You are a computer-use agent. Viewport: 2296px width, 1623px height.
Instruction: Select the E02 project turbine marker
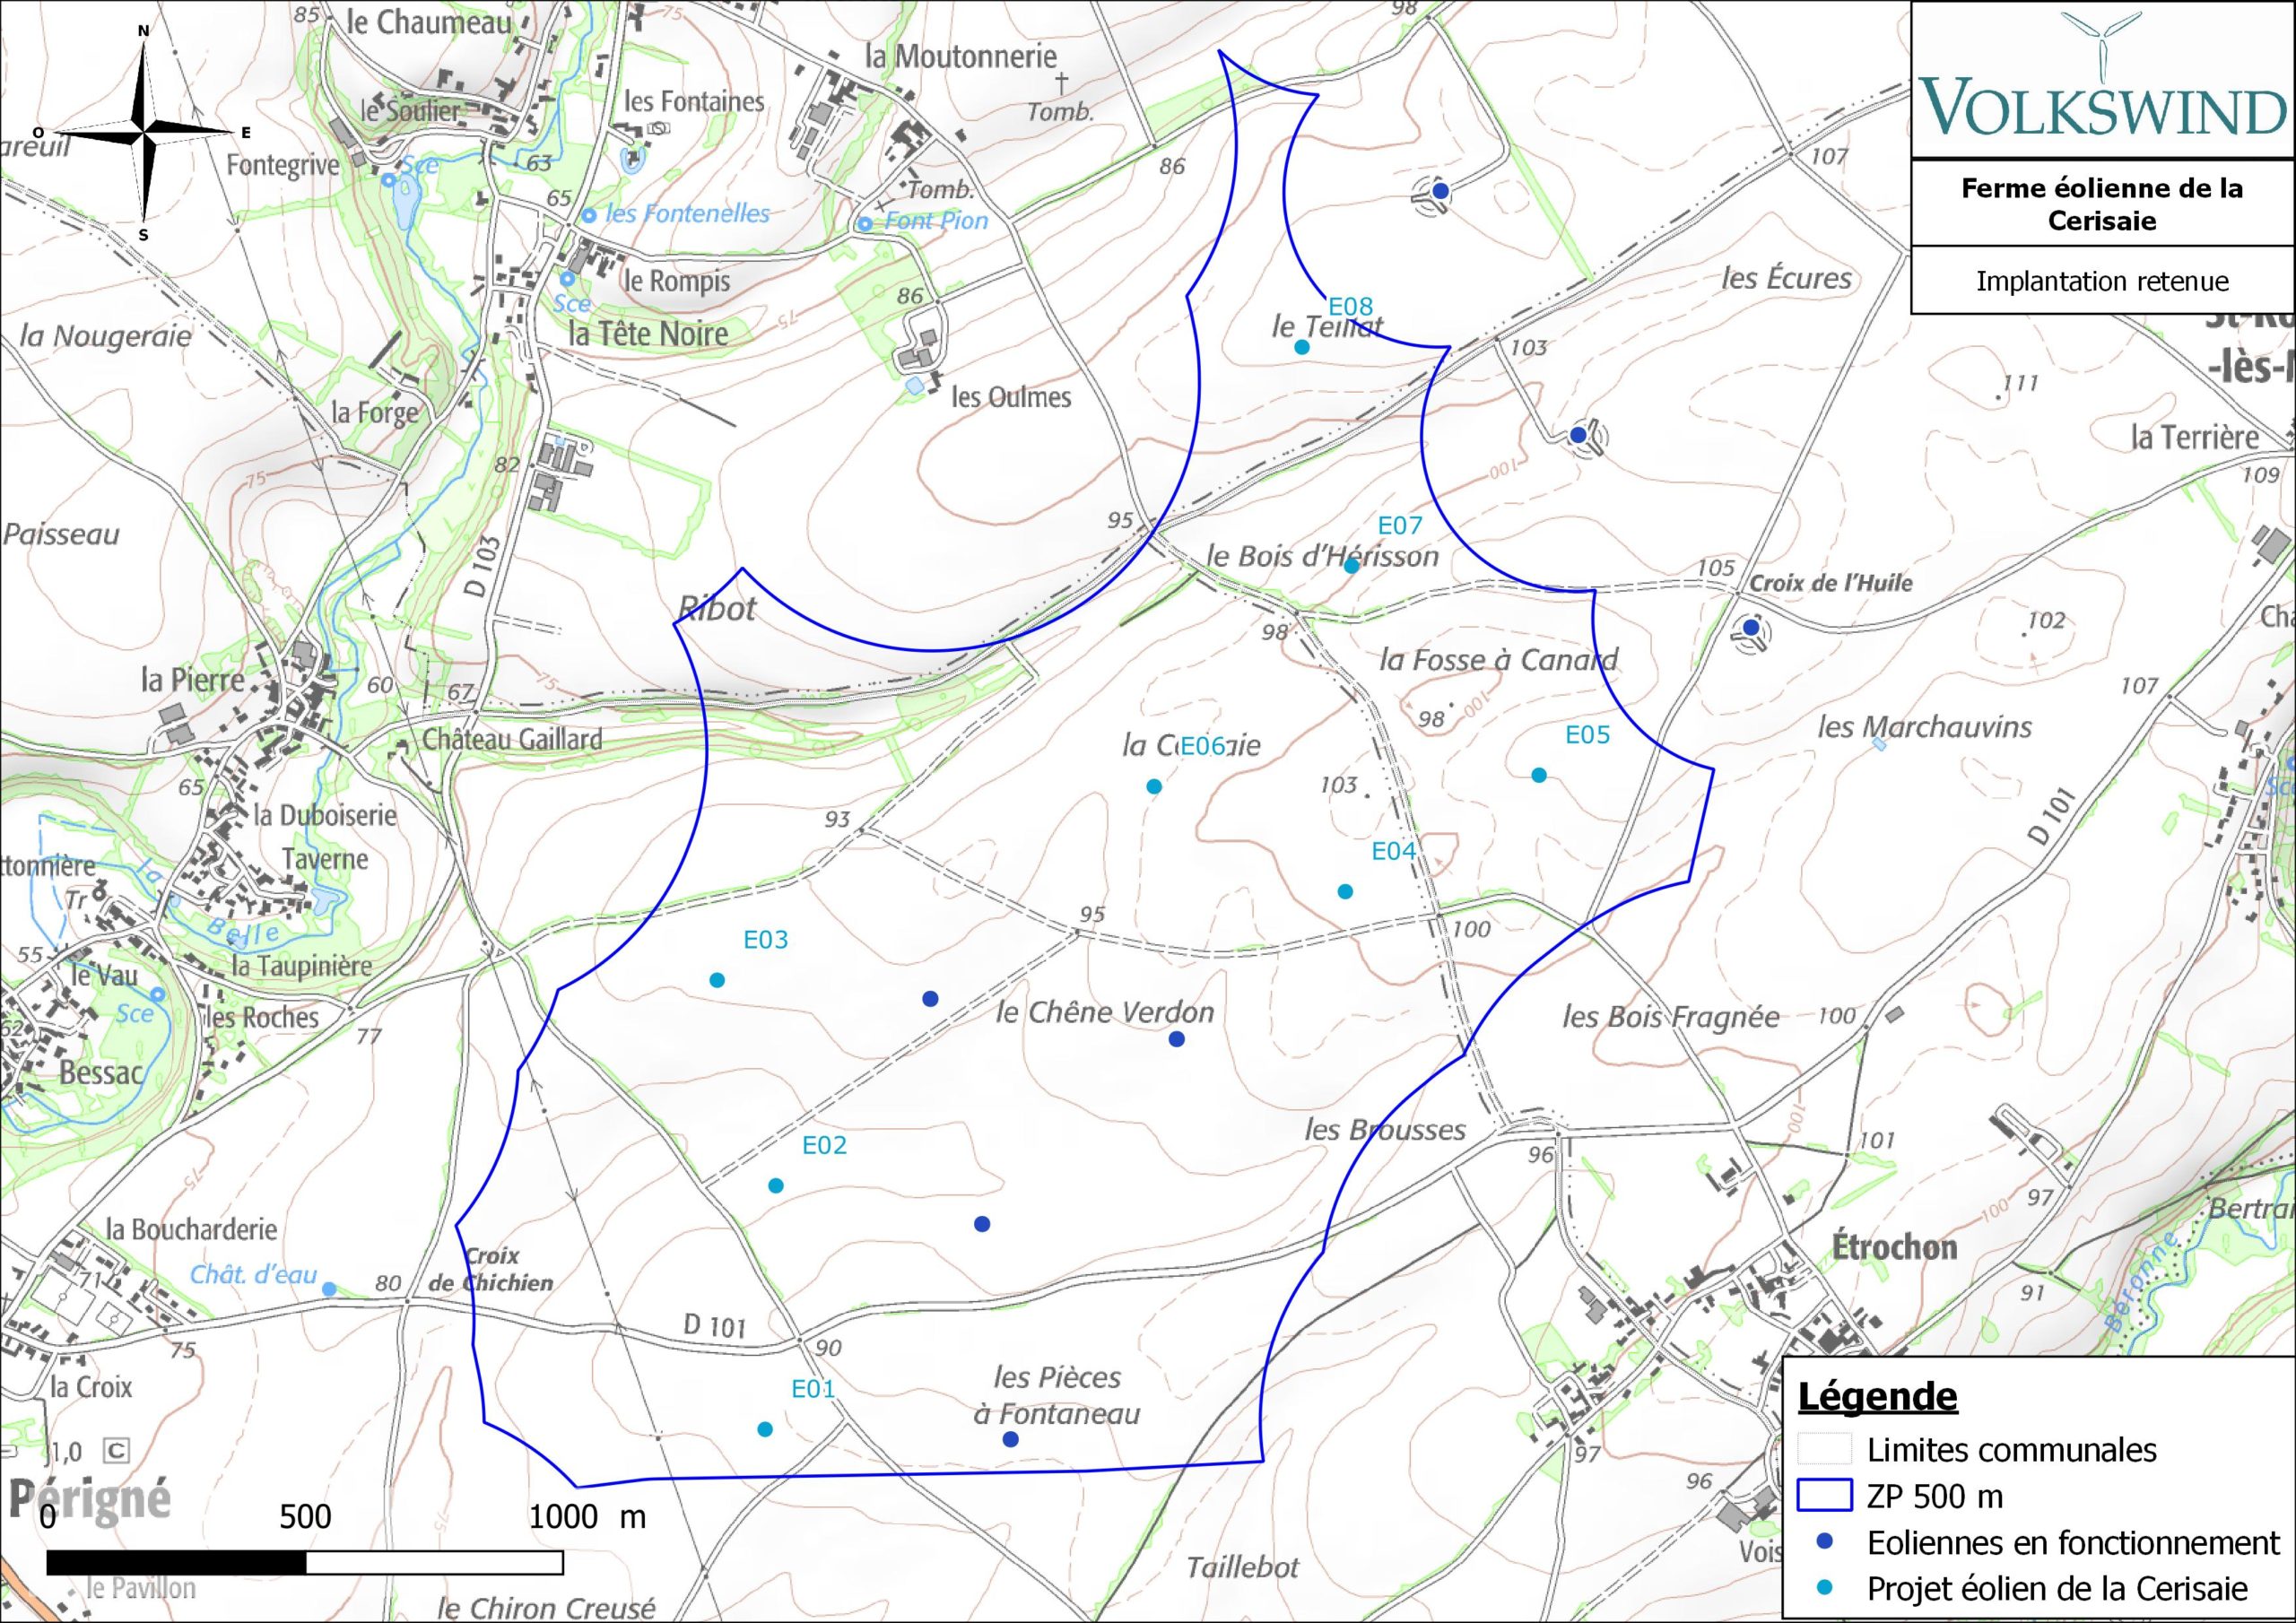775,1186
